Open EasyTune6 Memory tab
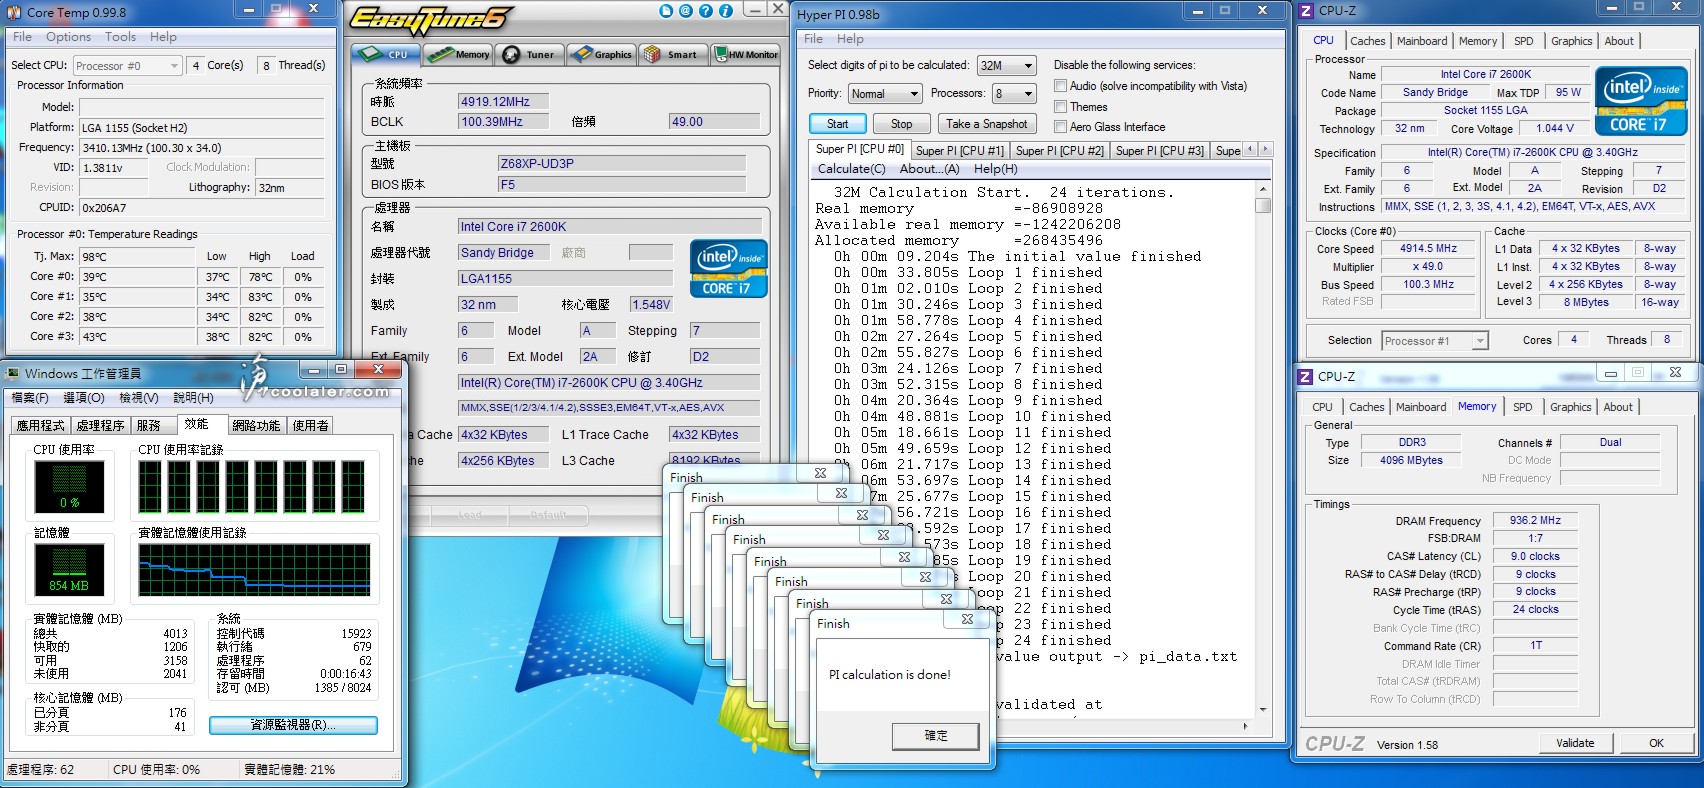The image size is (1704, 788). point(459,54)
